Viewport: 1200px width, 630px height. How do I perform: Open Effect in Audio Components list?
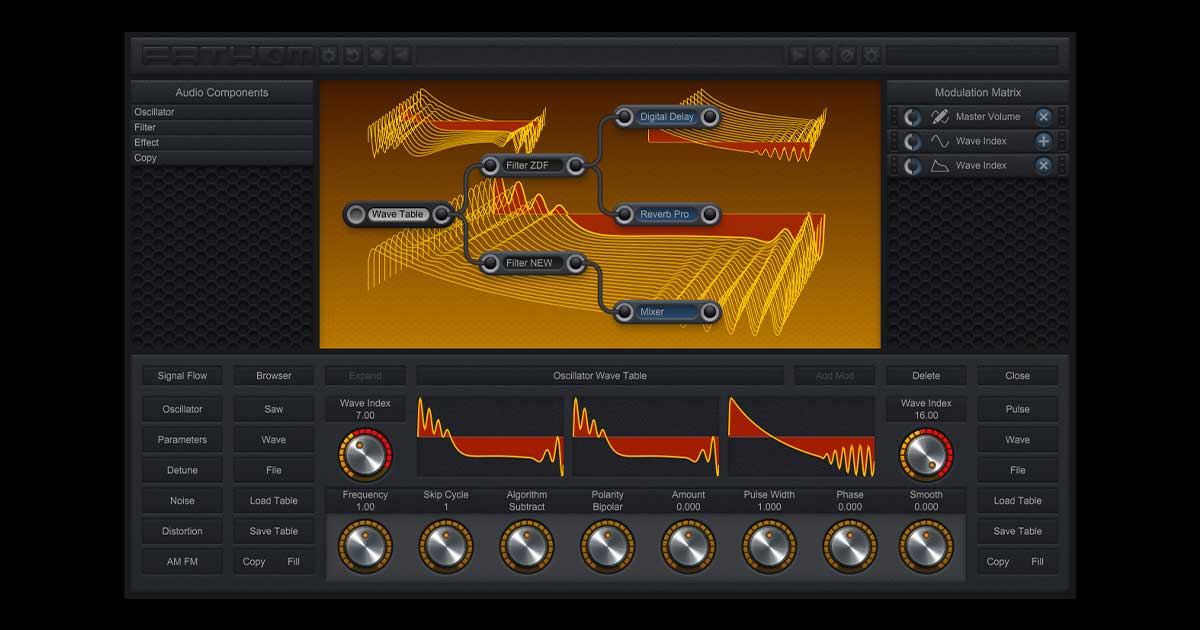tap(222, 142)
